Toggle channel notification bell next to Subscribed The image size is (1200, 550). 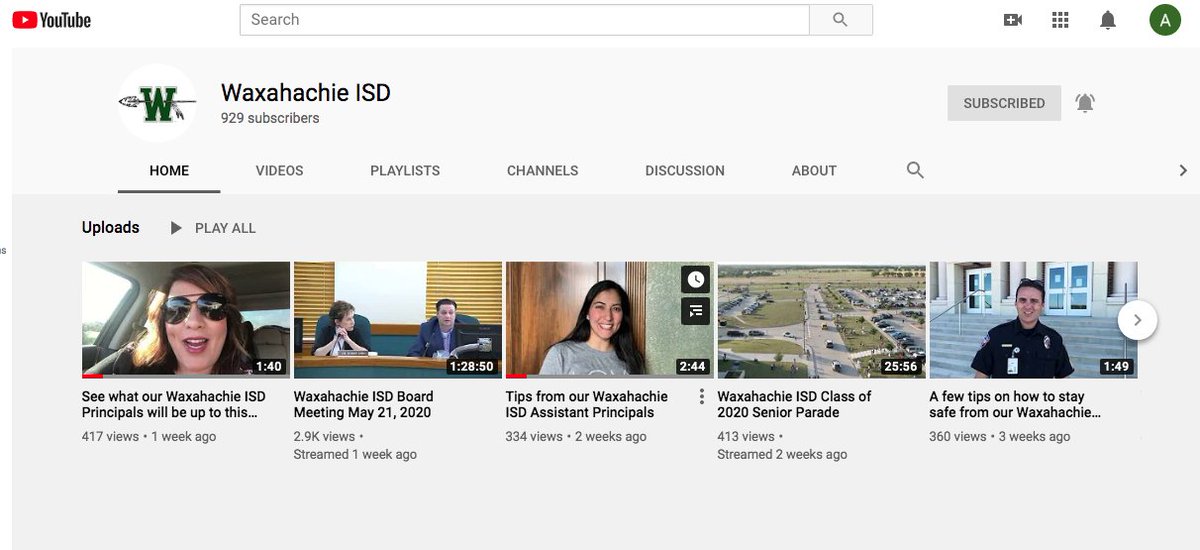tap(1085, 103)
